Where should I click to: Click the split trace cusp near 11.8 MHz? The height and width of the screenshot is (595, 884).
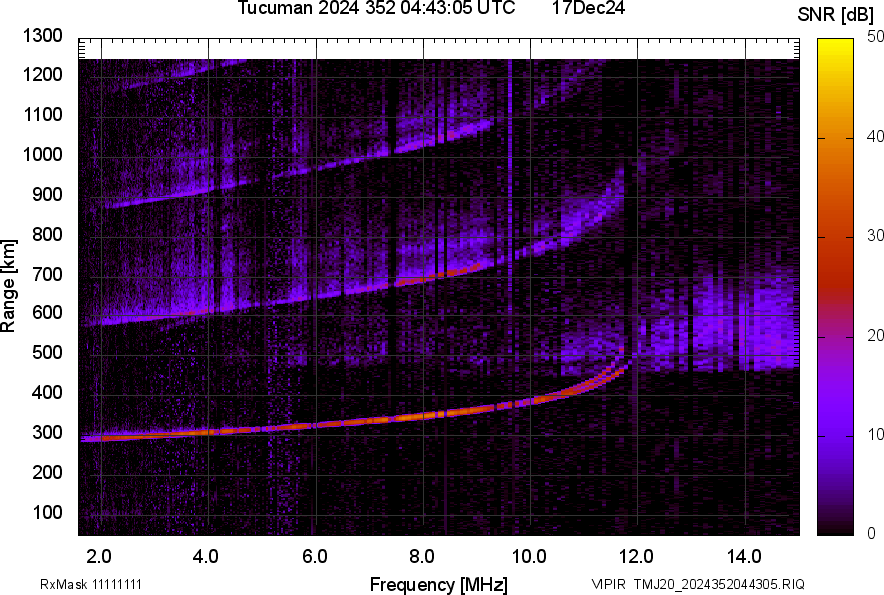click(x=619, y=362)
